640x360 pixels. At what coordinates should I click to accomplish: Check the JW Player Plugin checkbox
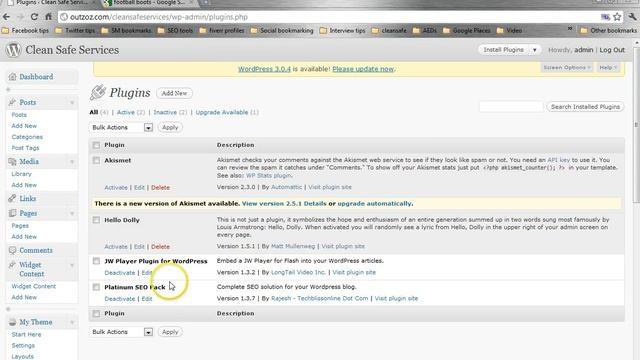[x=96, y=261]
